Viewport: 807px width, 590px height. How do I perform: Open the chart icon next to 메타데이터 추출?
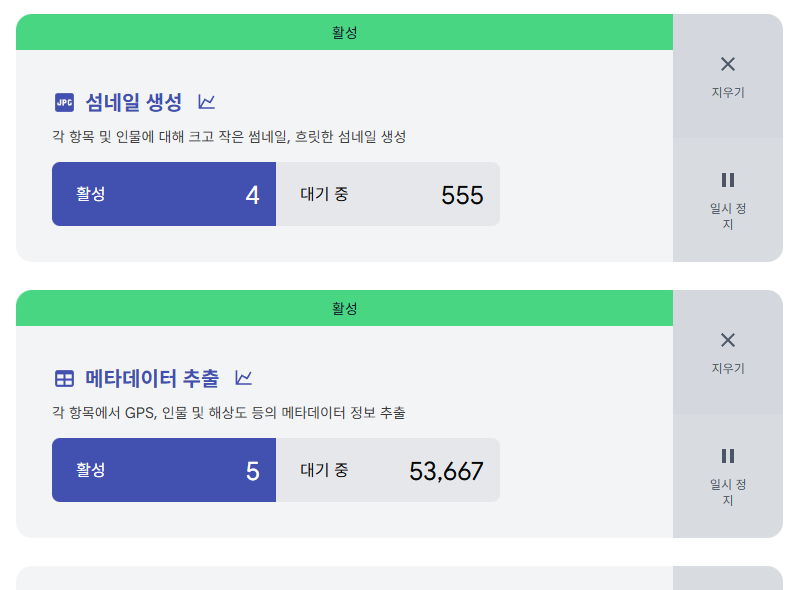[243, 378]
